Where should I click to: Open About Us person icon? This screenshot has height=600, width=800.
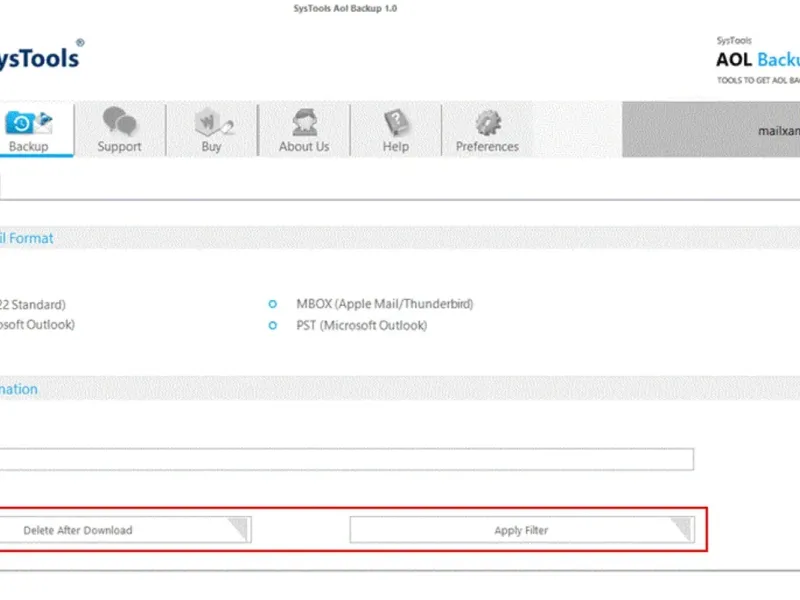pyautogui.click(x=304, y=122)
